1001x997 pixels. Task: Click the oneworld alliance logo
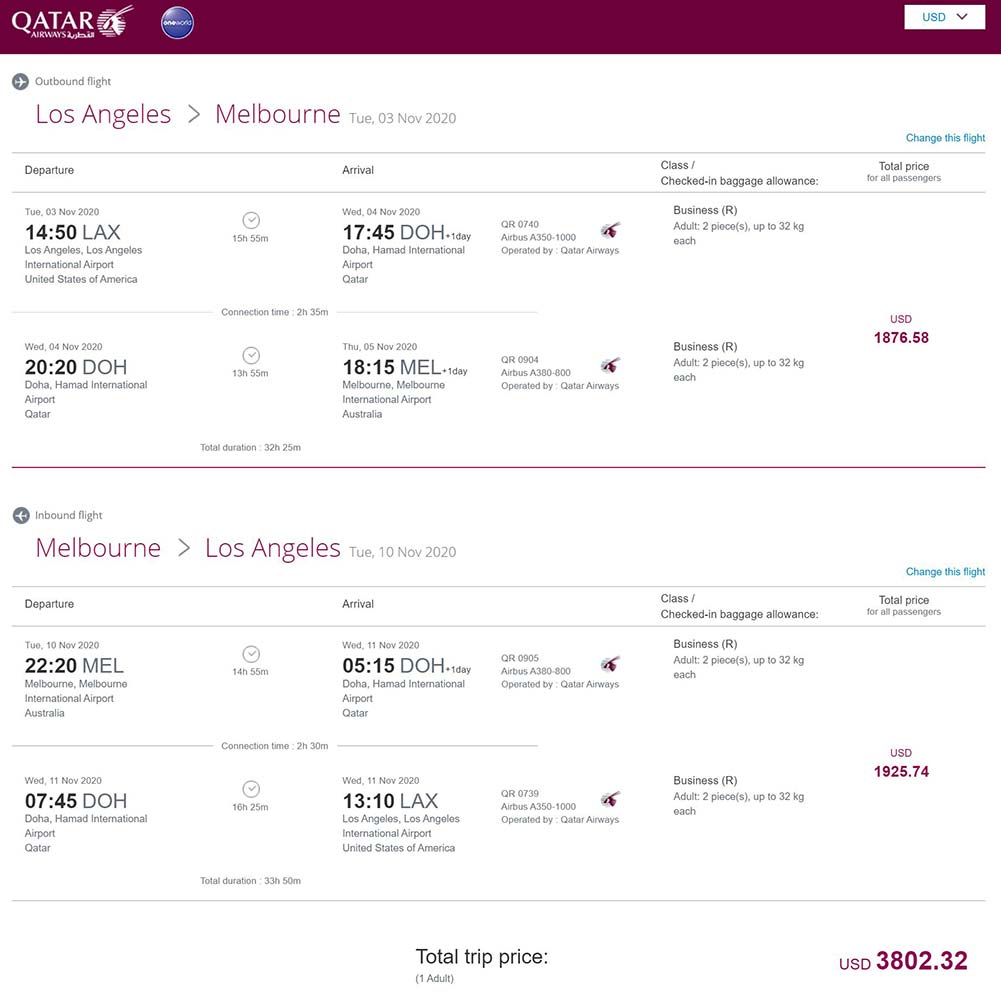coord(177,22)
